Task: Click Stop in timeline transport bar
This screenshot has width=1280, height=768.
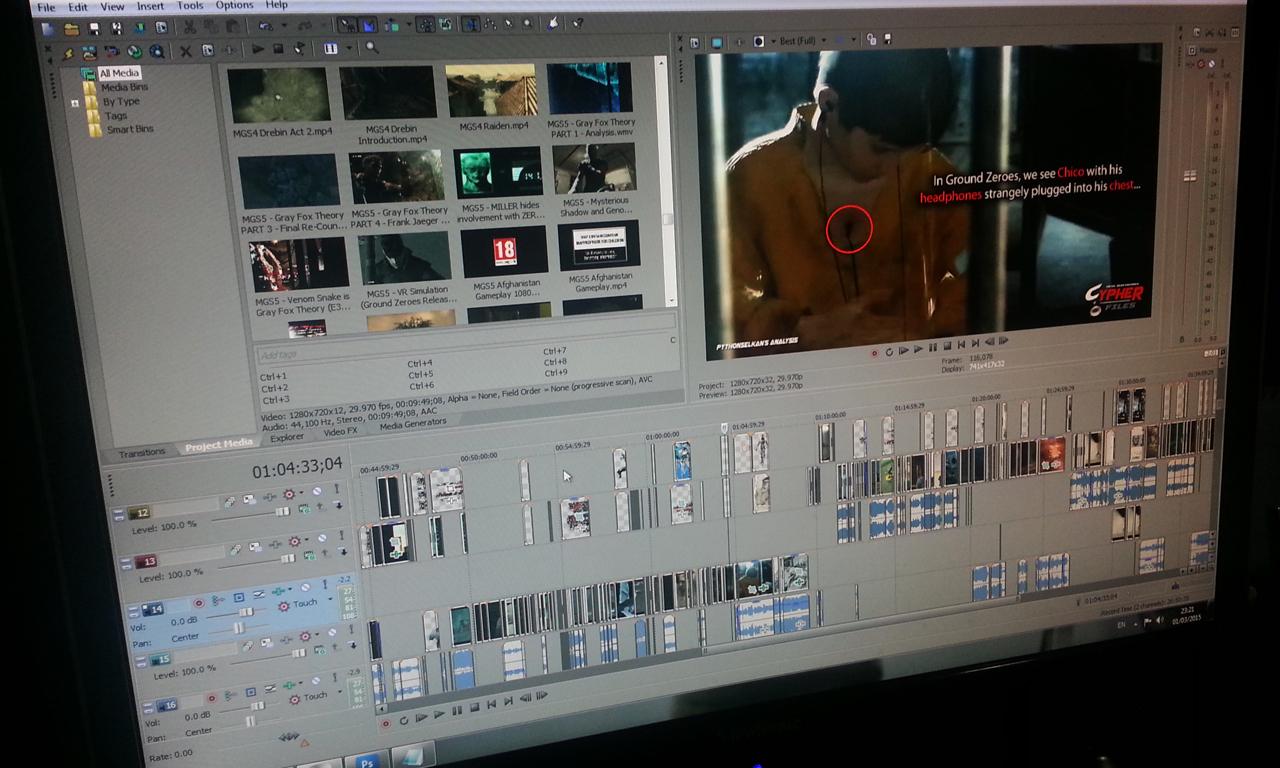Action: [475, 707]
